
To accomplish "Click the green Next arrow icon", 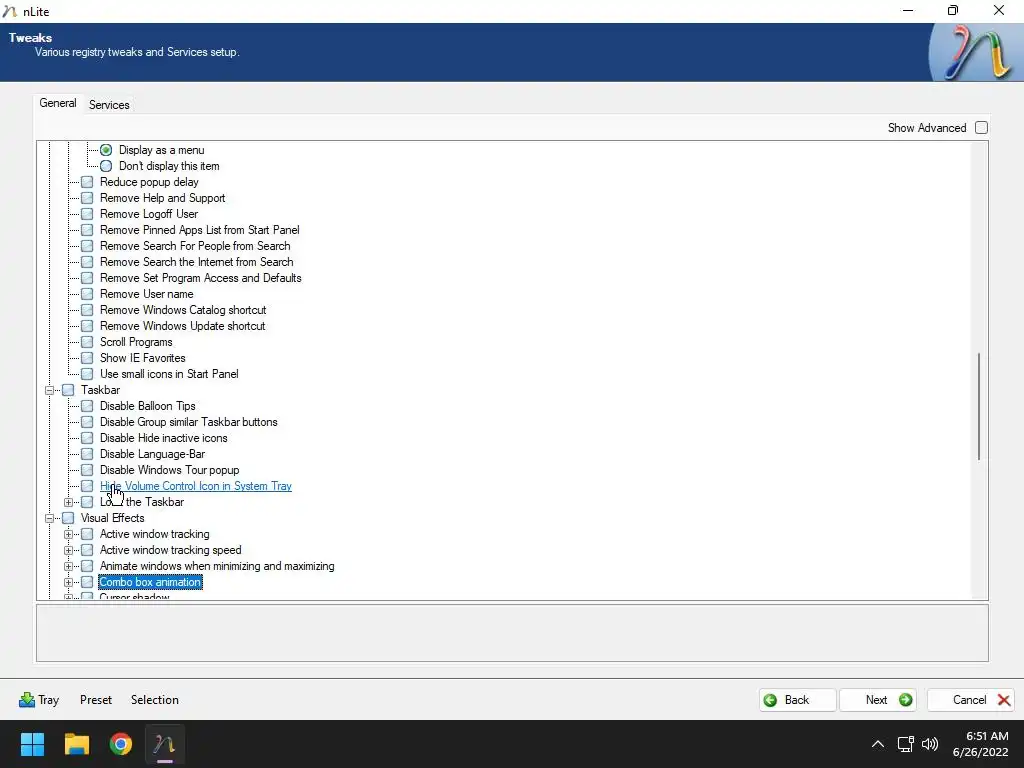I will click(x=905, y=700).
